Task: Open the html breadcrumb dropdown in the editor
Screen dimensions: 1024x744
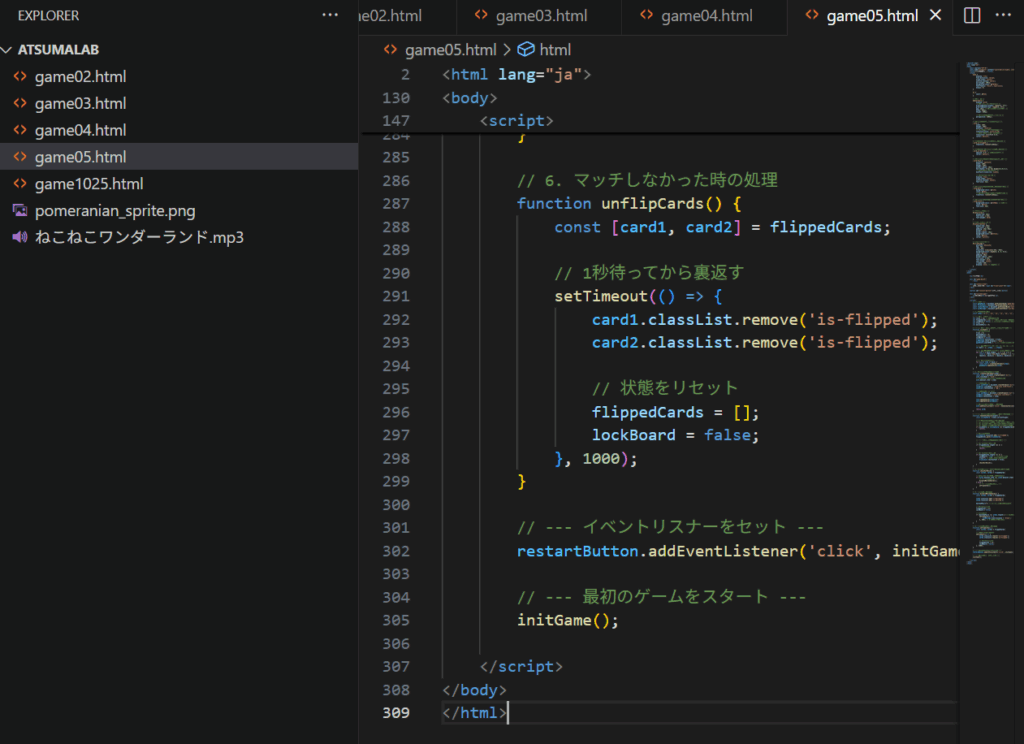Action: click(557, 48)
